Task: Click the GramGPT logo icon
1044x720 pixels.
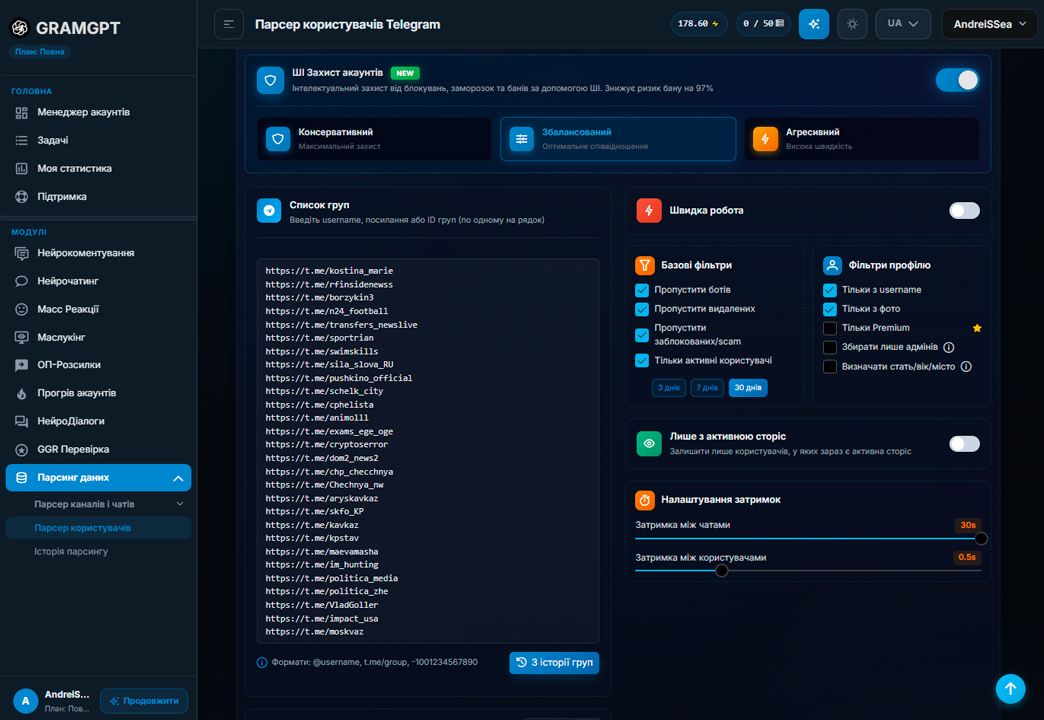Action: point(20,27)
